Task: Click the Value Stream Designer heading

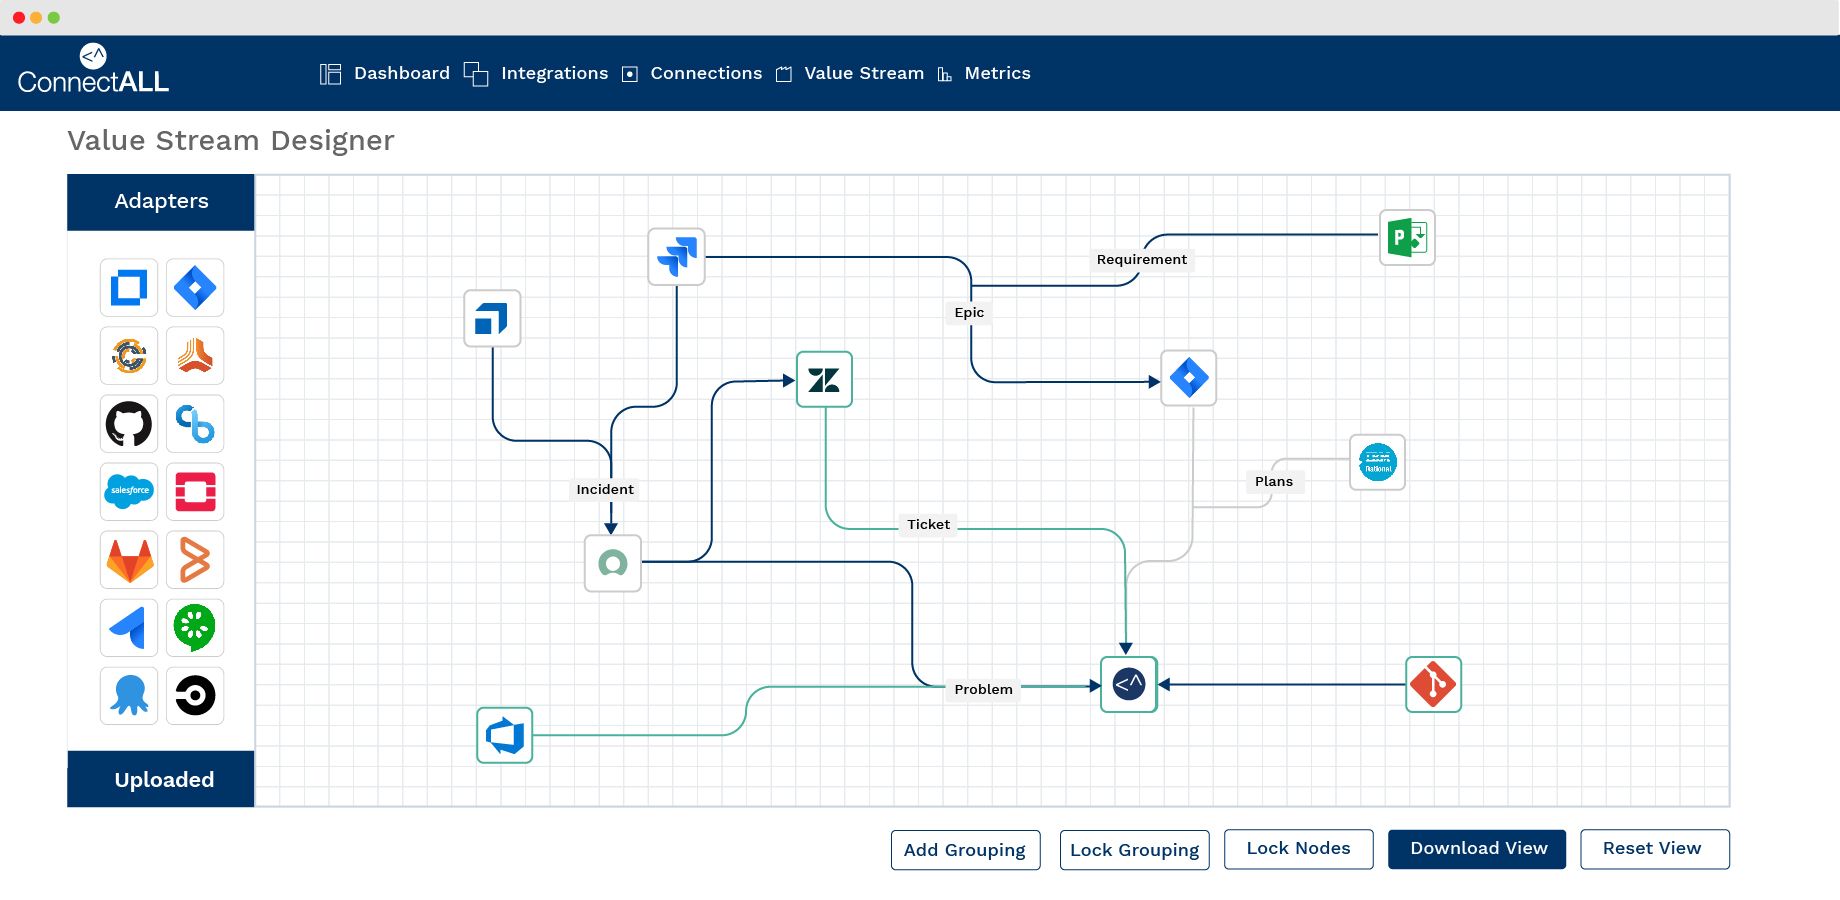Action: (231, 141)
